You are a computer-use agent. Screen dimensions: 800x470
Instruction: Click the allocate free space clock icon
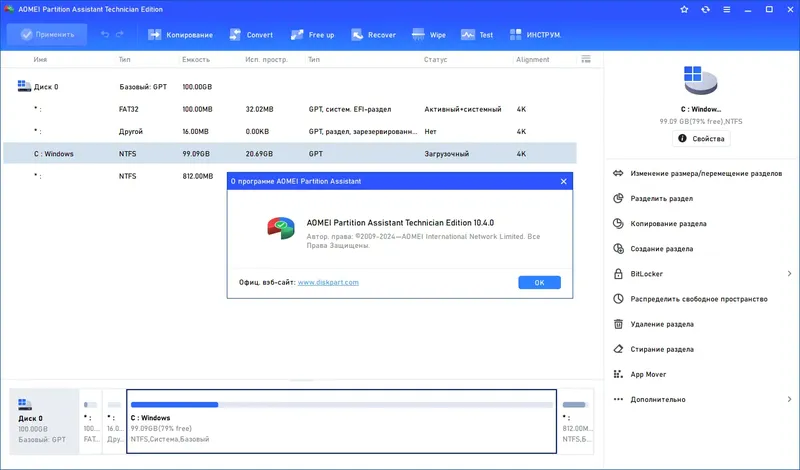(x=618, y=299)
